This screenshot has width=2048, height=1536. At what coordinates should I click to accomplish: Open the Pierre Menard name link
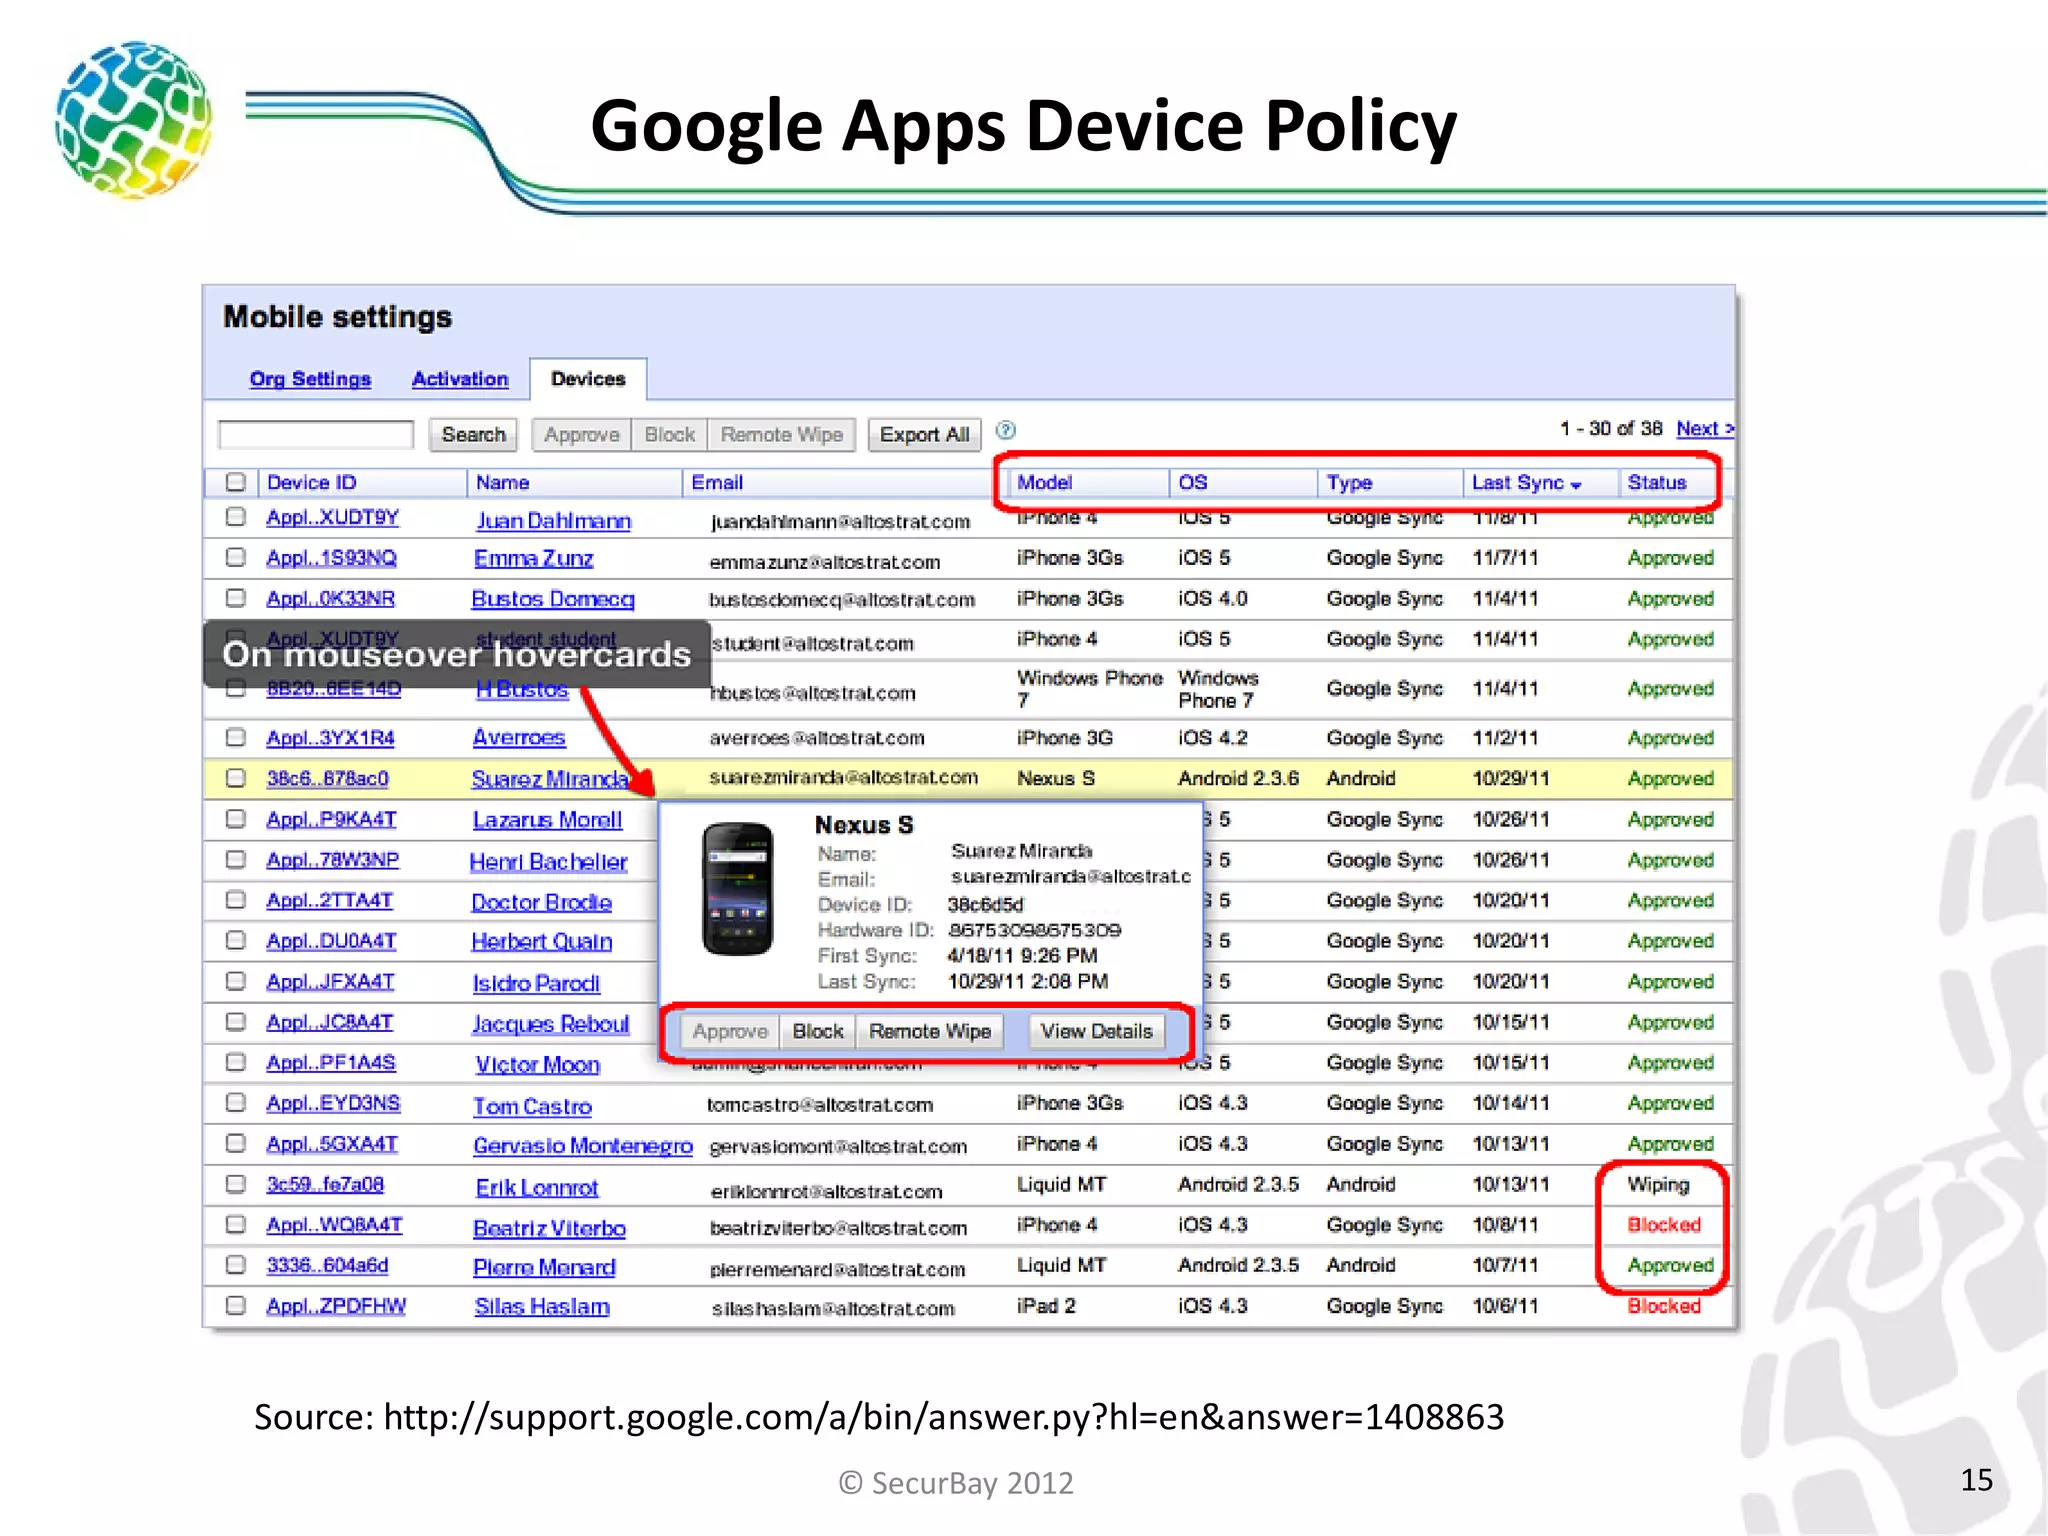[x=544, y=1268]
